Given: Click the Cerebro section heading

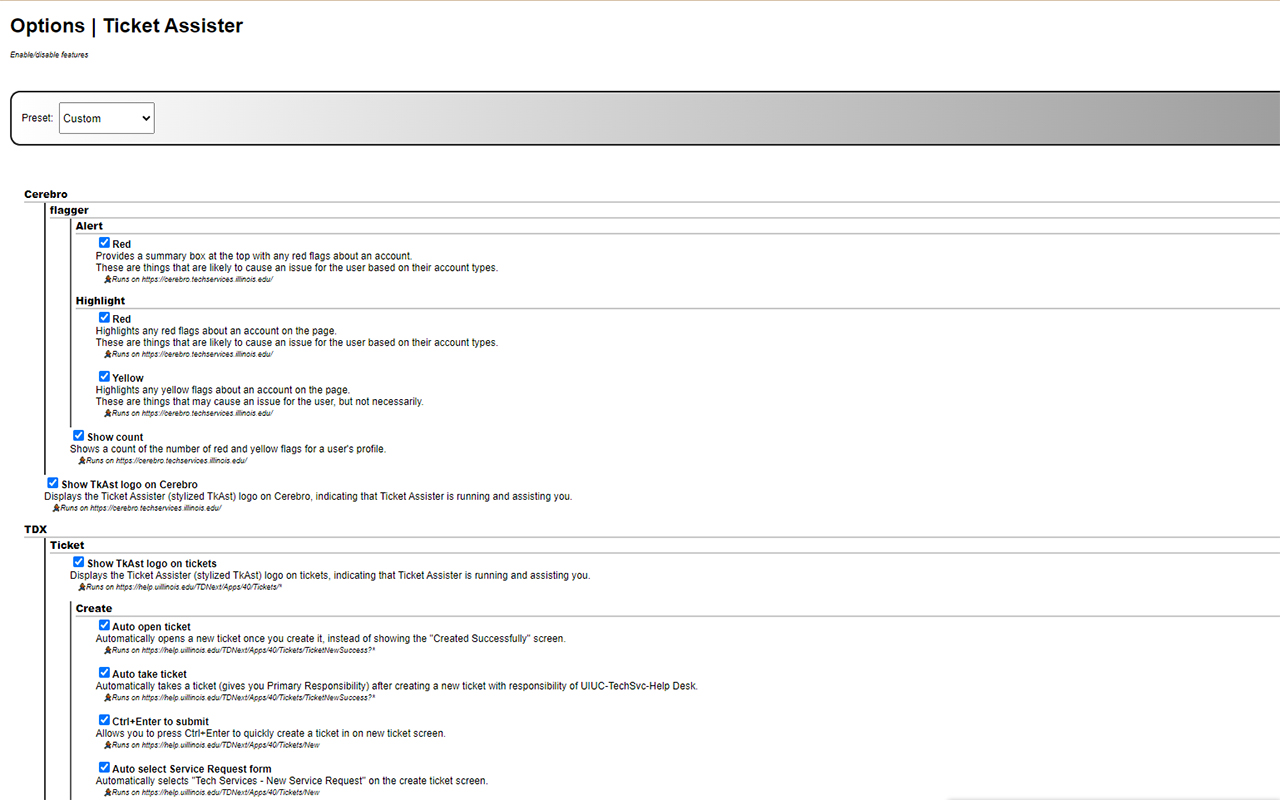Looking at the screenshot, I should tap(46, 194).
